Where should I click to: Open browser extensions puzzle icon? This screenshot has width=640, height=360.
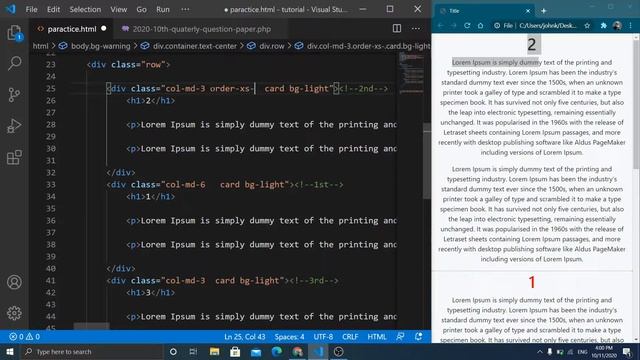point(603,25)
